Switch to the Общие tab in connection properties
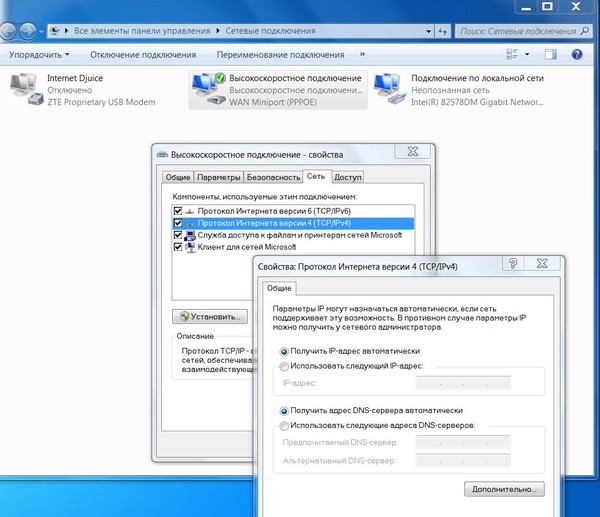The height and width of the screenshot is (517, 600). (178, 177)
